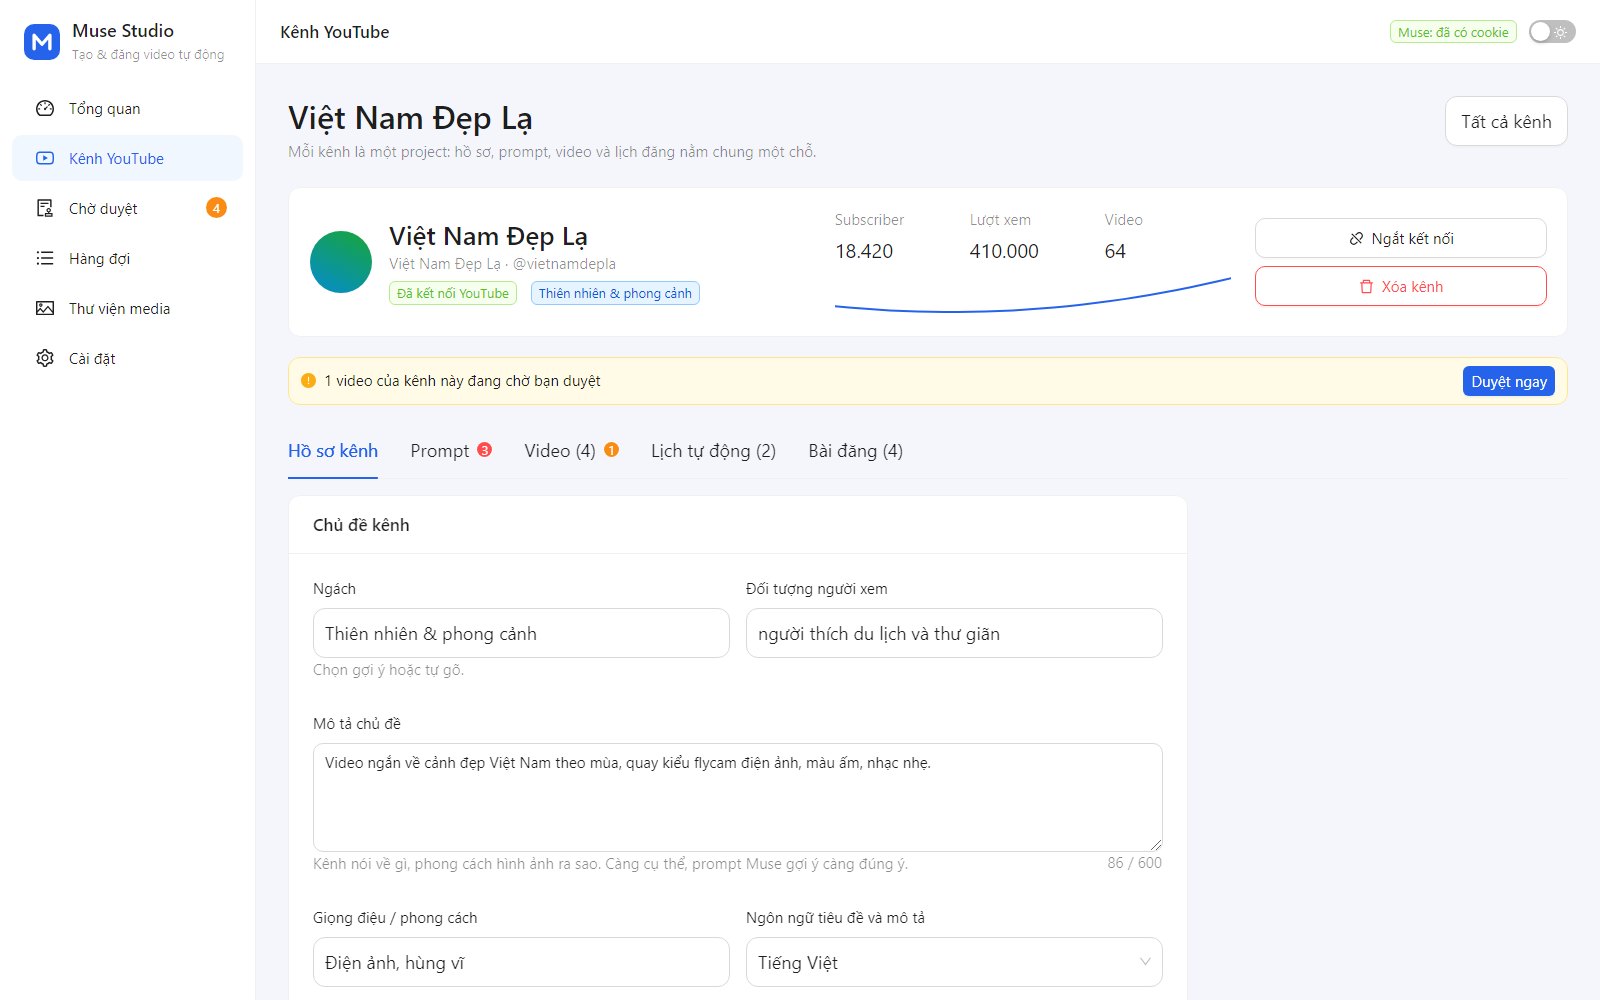Click Xóa kênh delete button
This screenshot has height=1000, width=1600.
tap(1400, 286)
